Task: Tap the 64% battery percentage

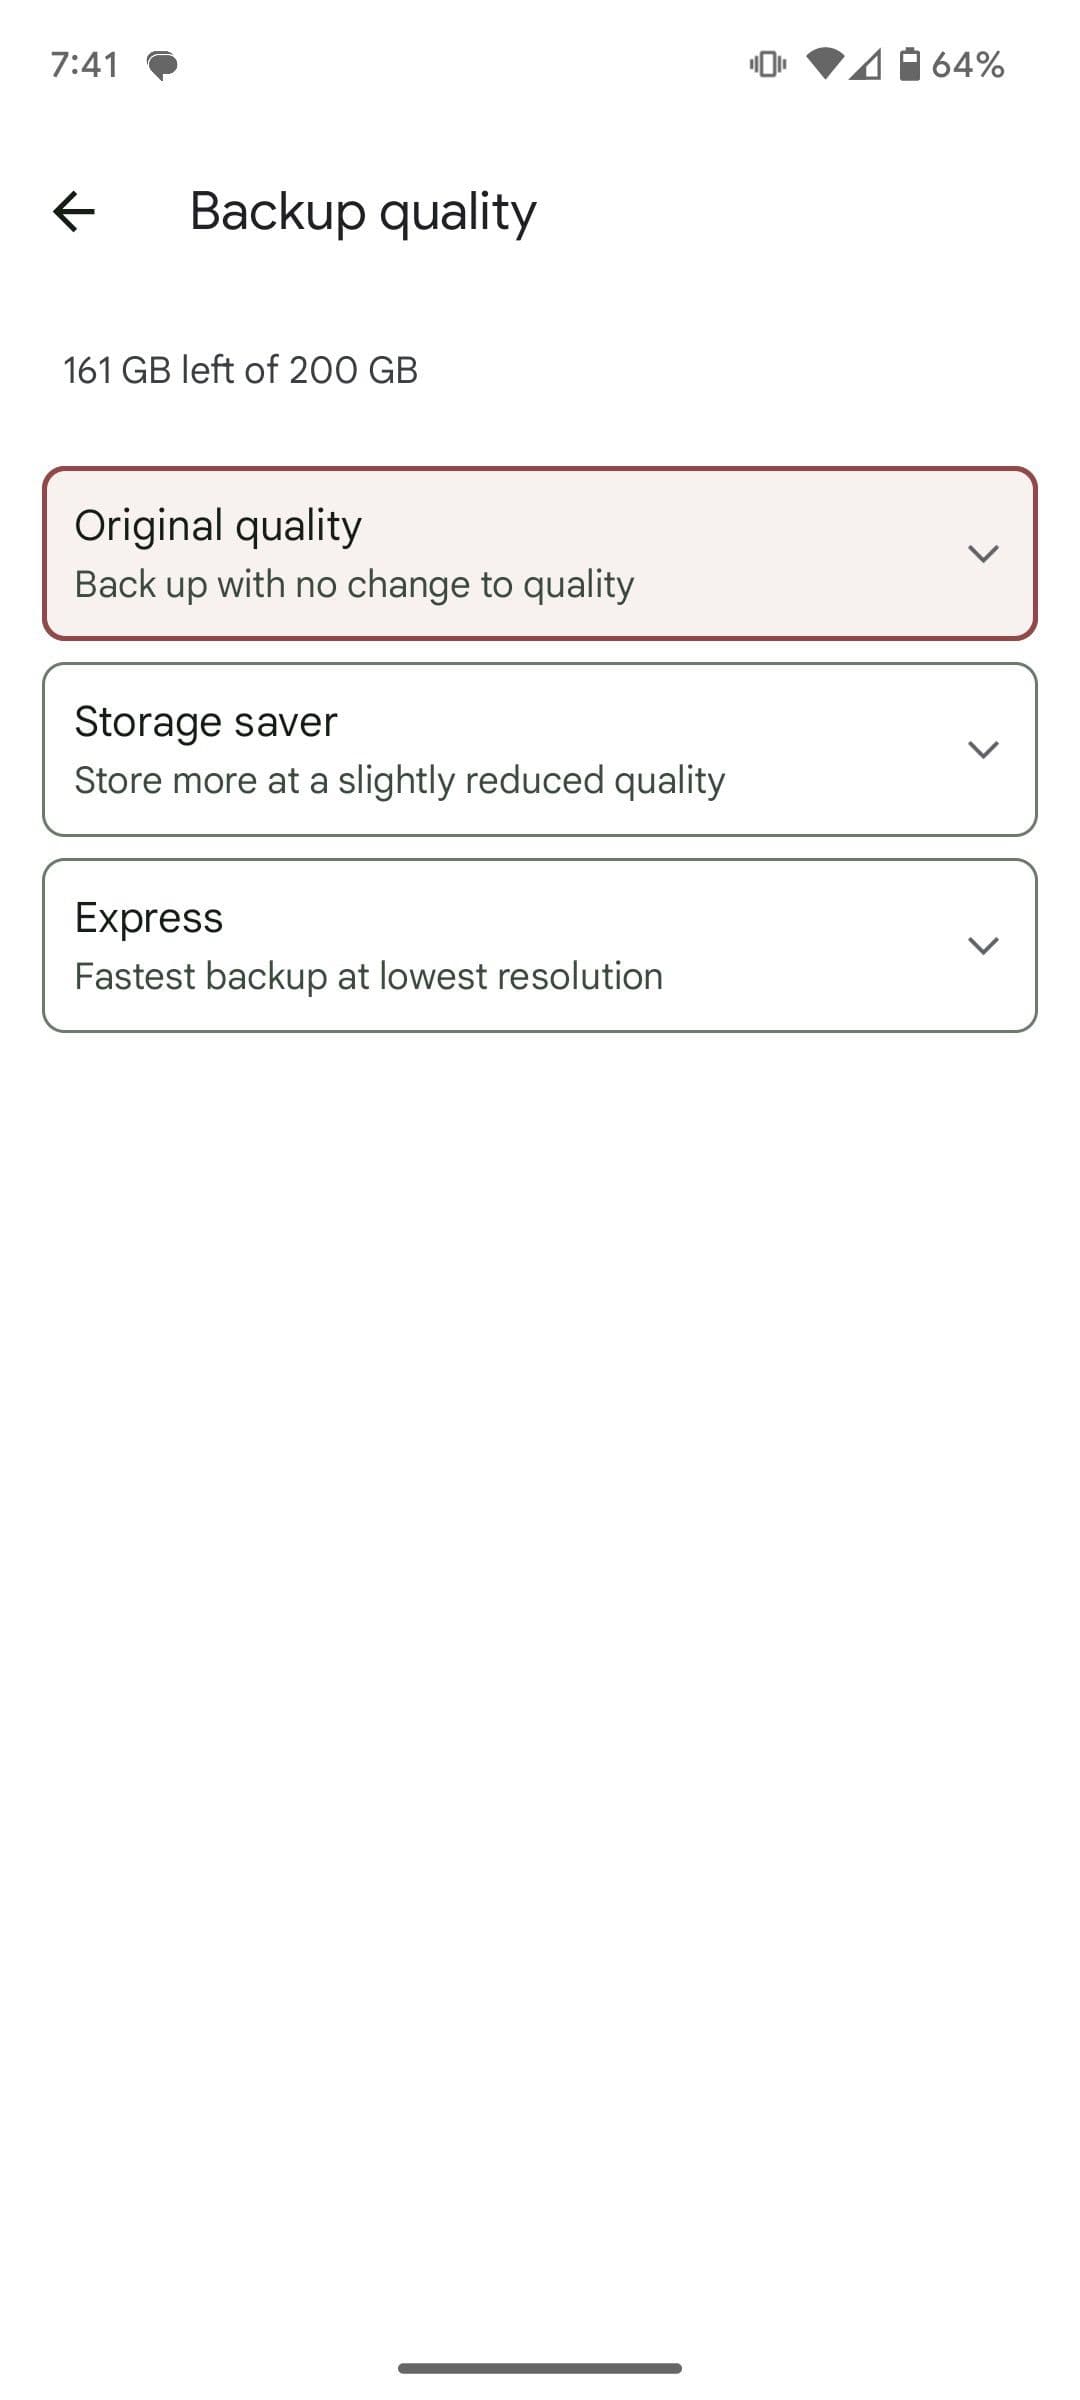Action: [x=967, y=65]
